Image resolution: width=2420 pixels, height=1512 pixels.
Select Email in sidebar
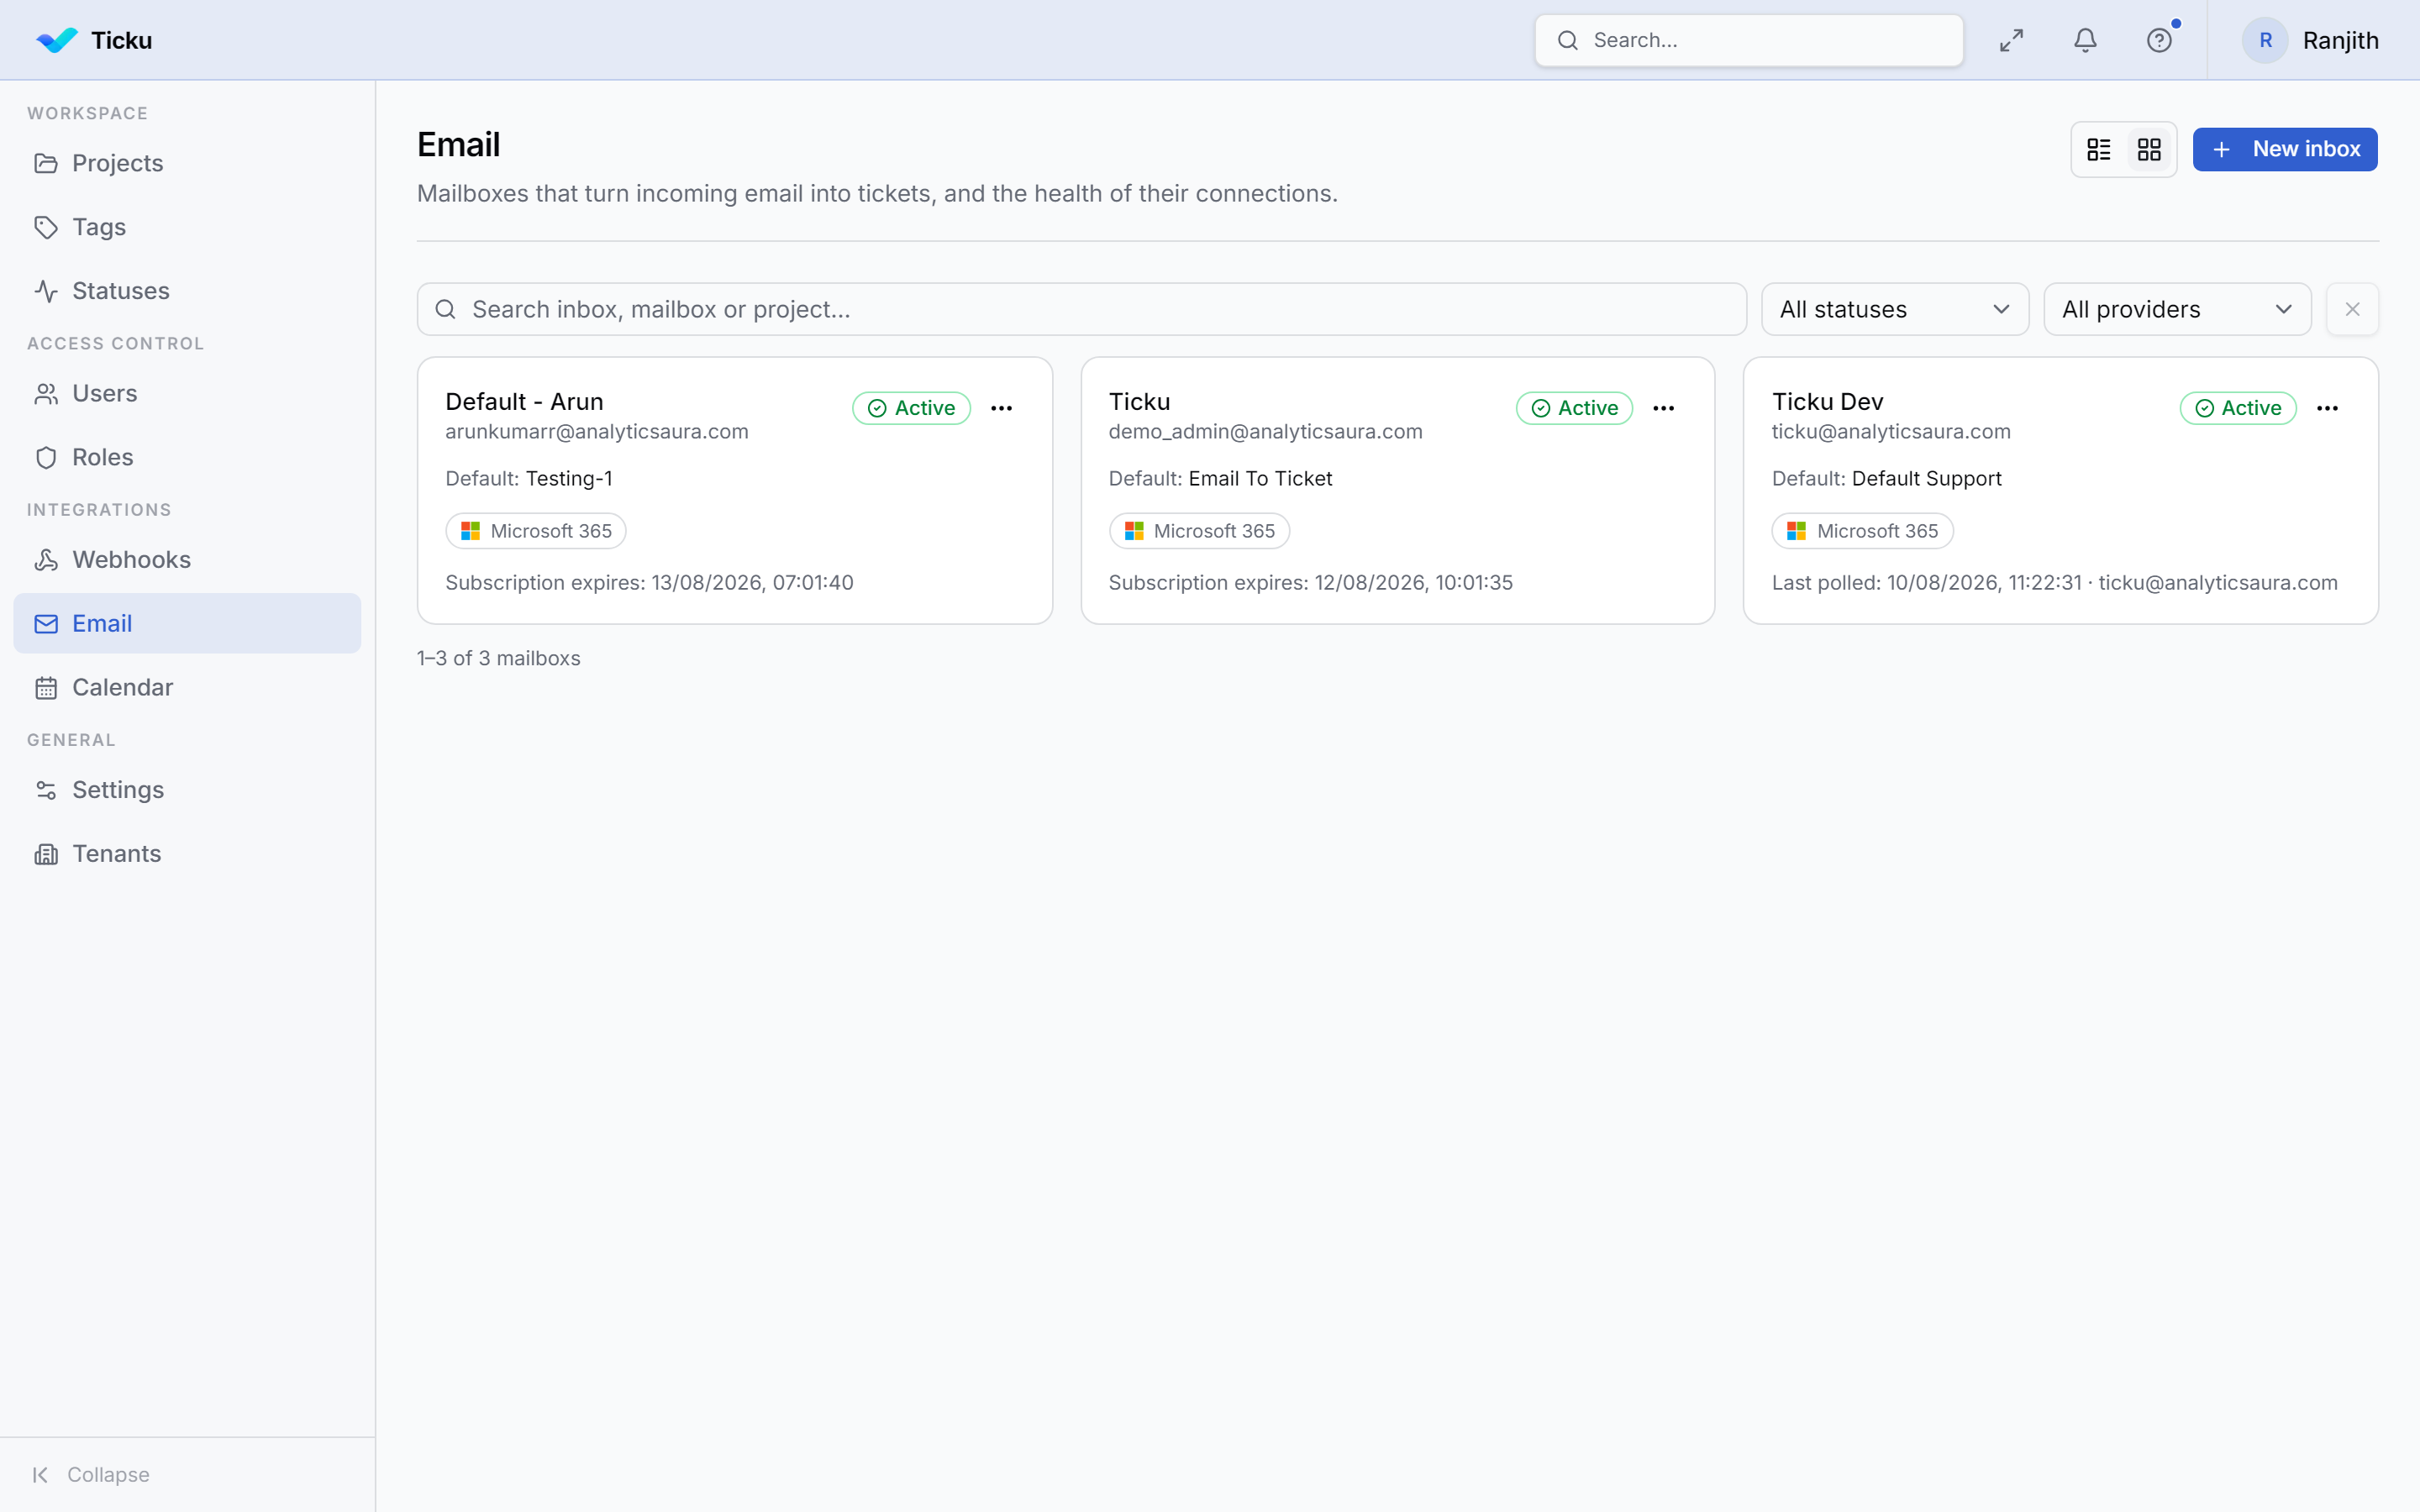[x=187, y=623]
